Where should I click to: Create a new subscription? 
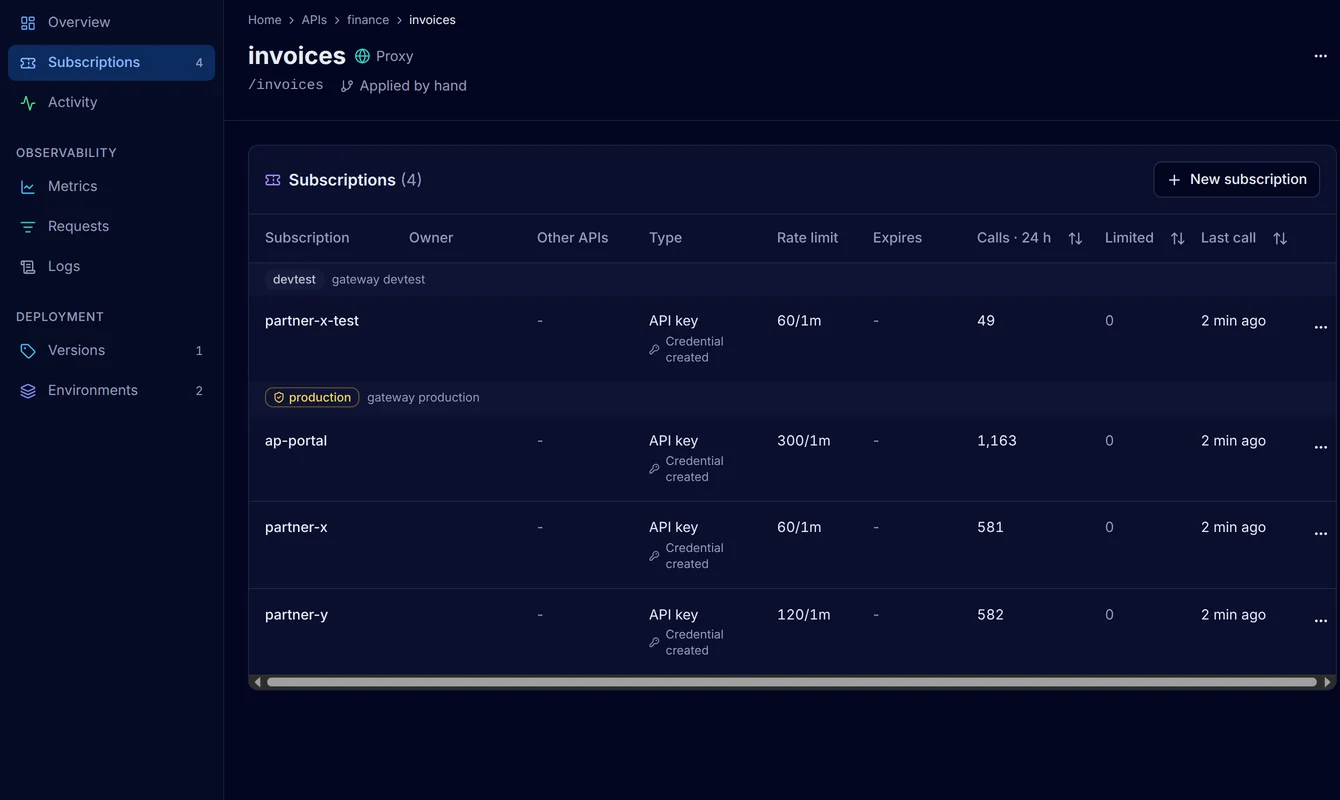(1237, 180)
